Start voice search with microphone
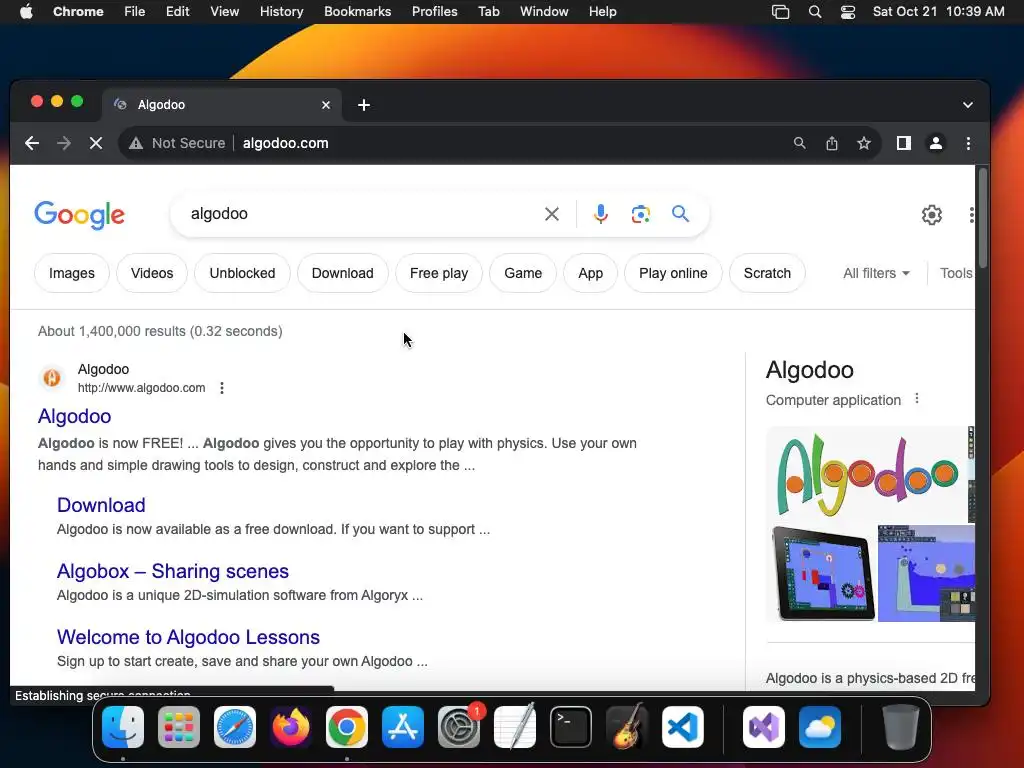 [600, 214]
